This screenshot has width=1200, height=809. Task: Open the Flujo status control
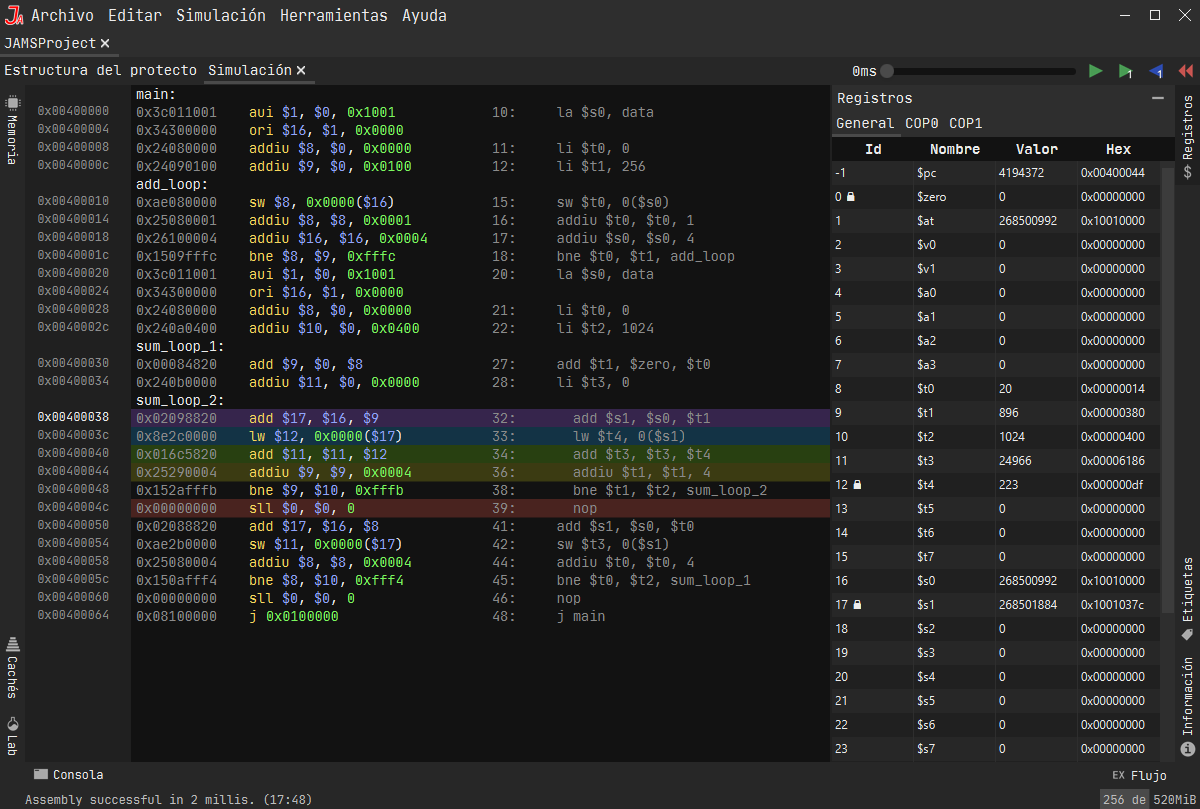click(1148, 774)
